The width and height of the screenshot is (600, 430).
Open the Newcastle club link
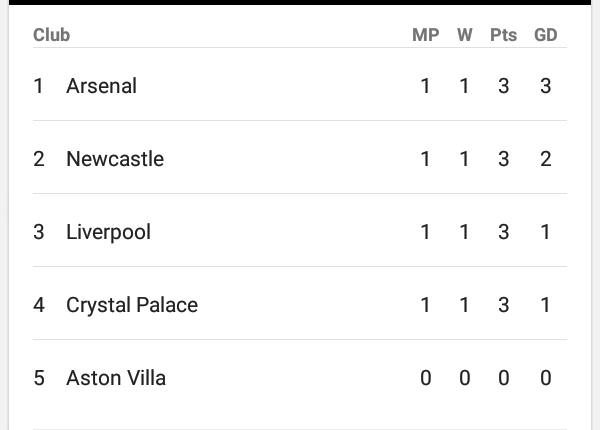pyautogui.click(x=115, y=159)
